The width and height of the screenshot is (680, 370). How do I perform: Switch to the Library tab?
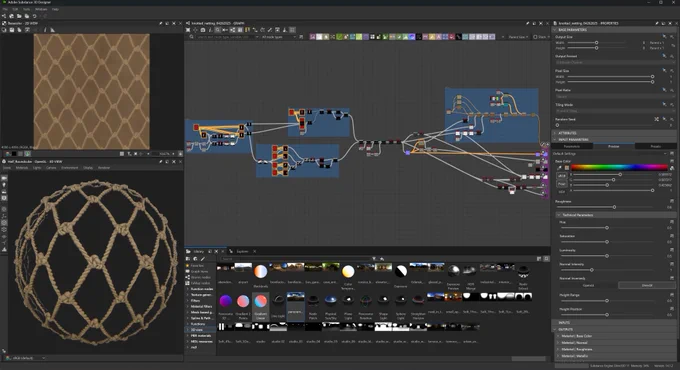point(199,251)
